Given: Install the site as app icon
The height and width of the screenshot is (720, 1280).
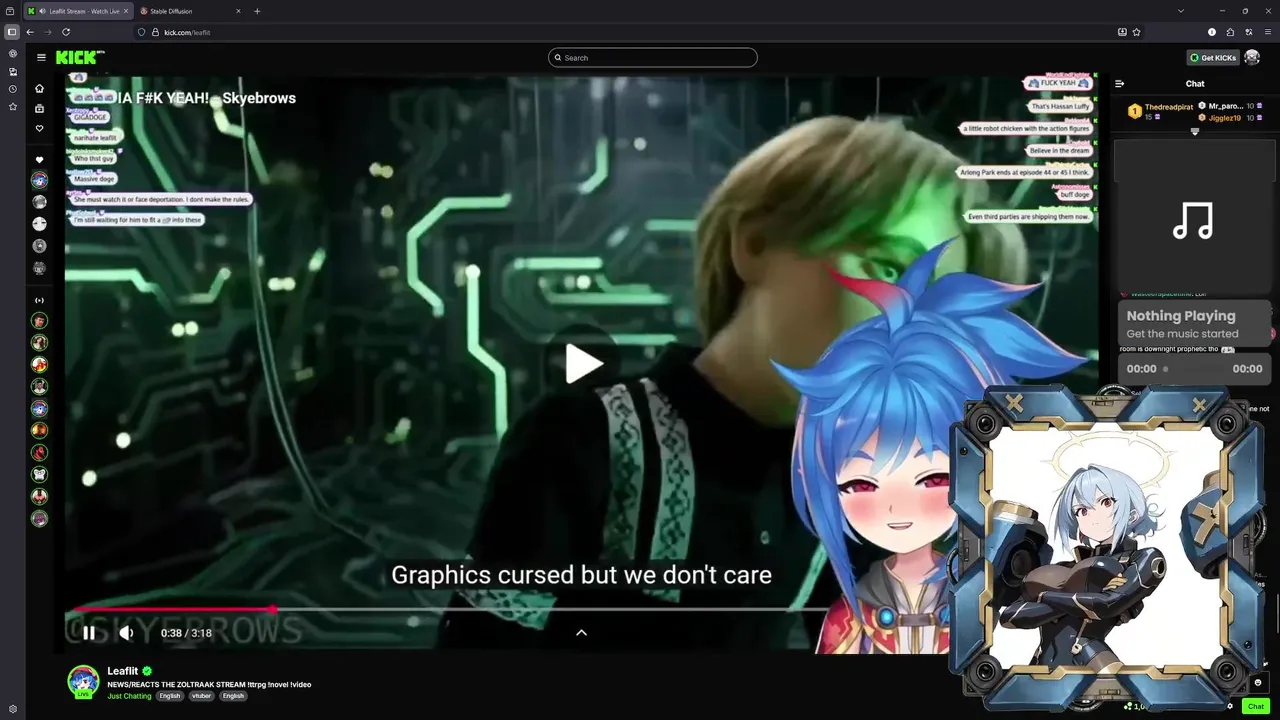Looking at the screenshot, I should pos(1122,32).
